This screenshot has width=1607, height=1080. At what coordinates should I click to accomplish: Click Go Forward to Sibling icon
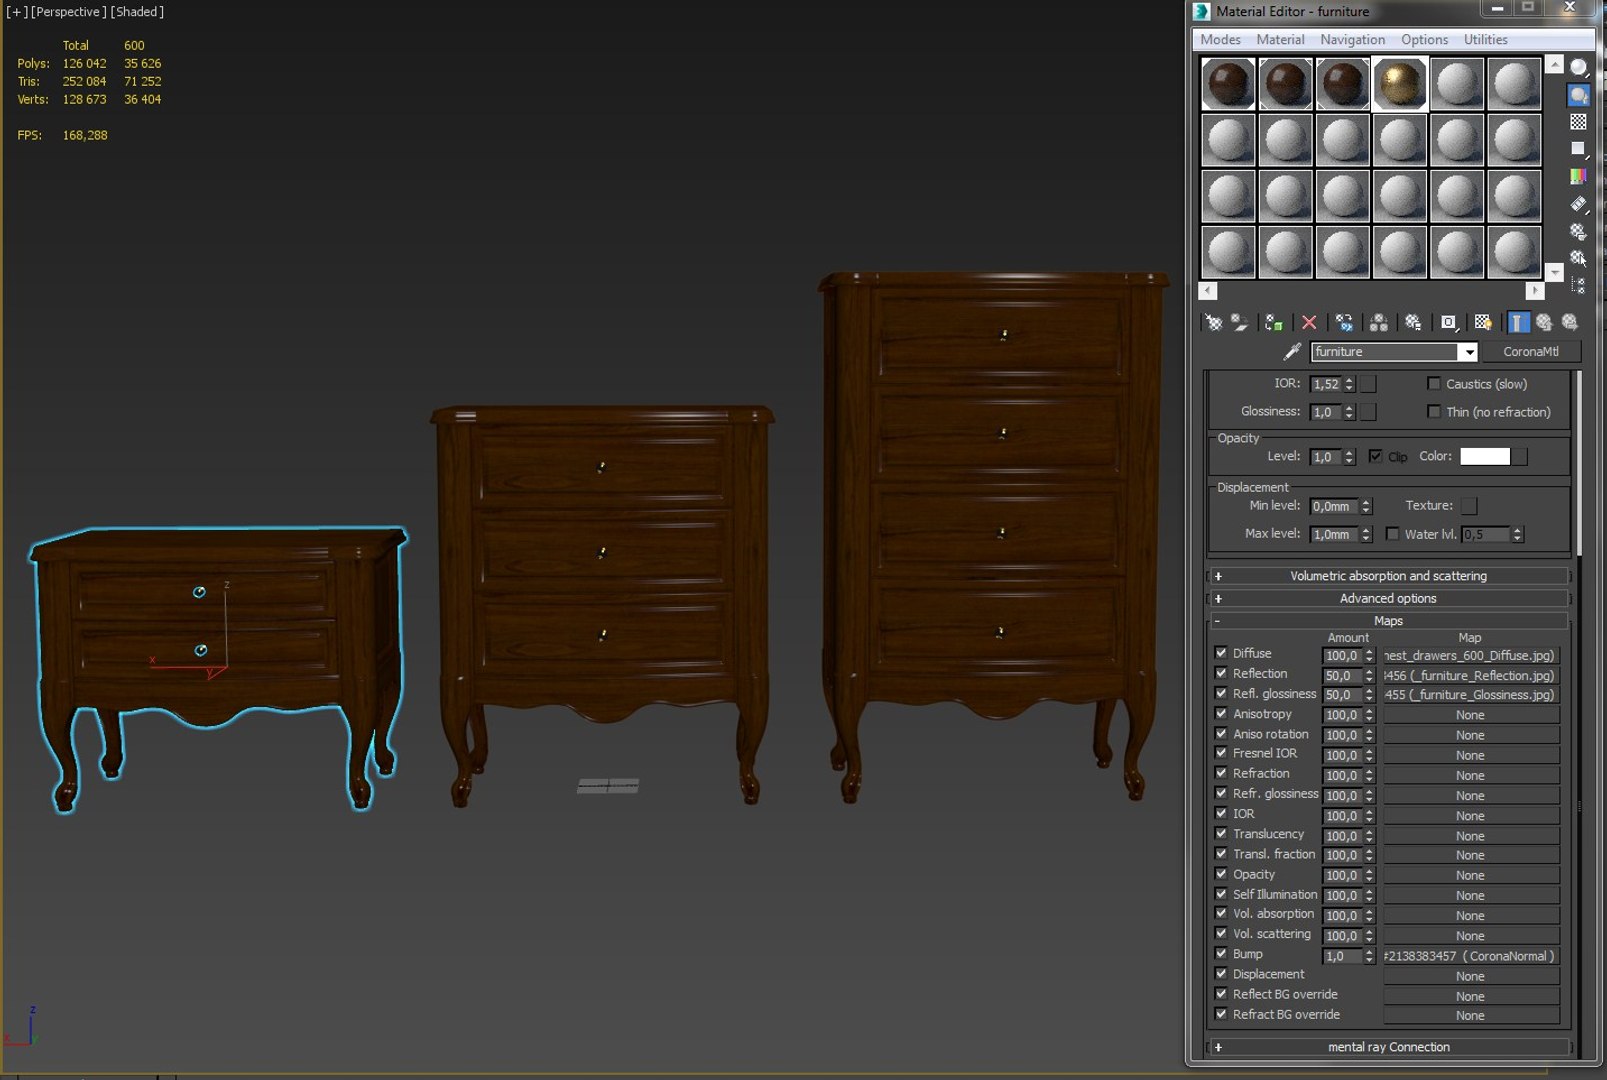click(x=1570, y=322)
